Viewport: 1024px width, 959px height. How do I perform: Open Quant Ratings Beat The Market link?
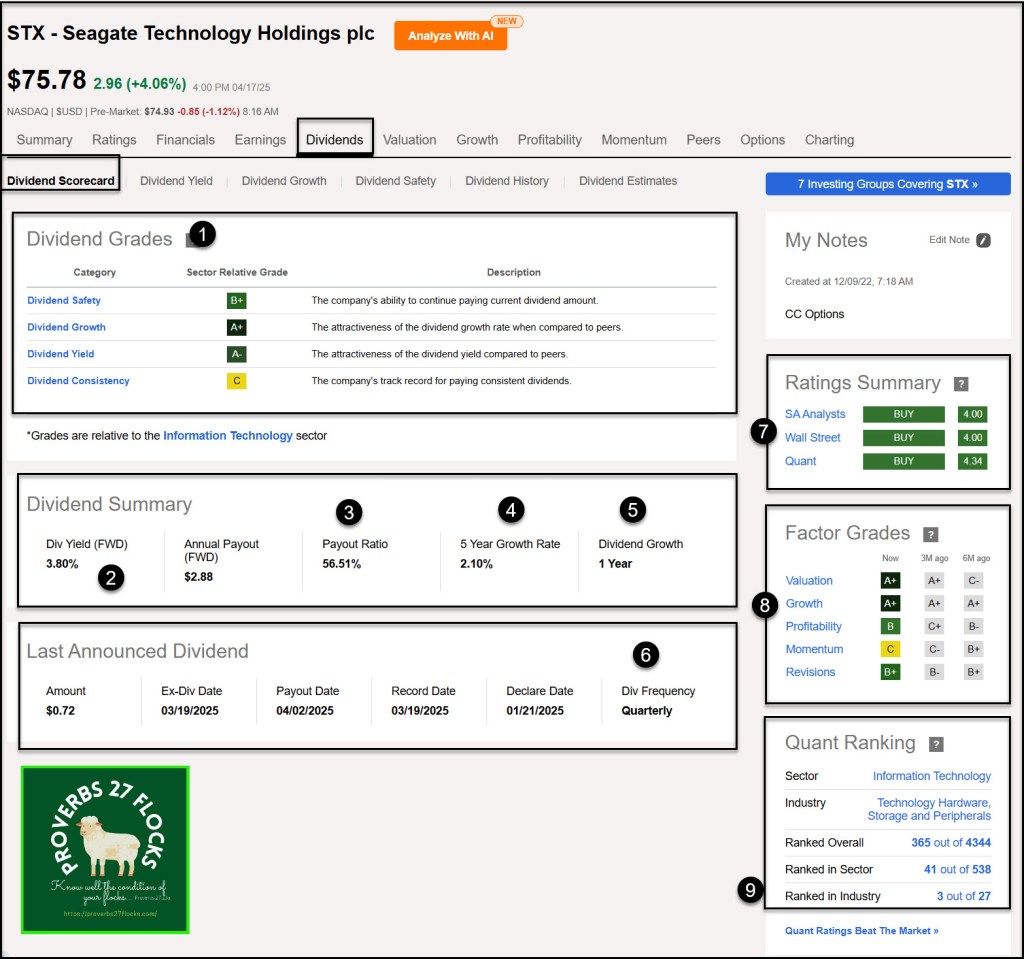861,931
